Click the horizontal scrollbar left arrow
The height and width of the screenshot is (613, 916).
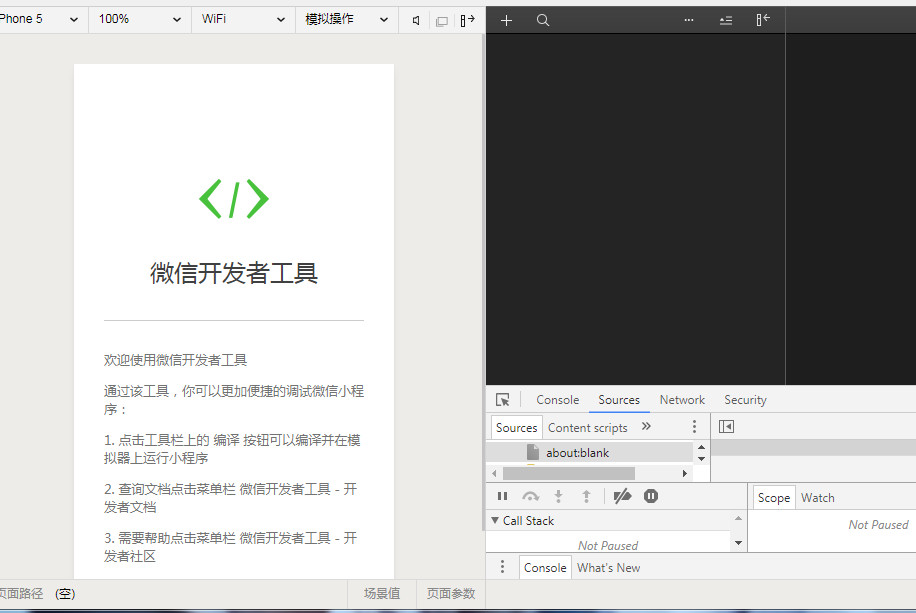coord(494,473)
